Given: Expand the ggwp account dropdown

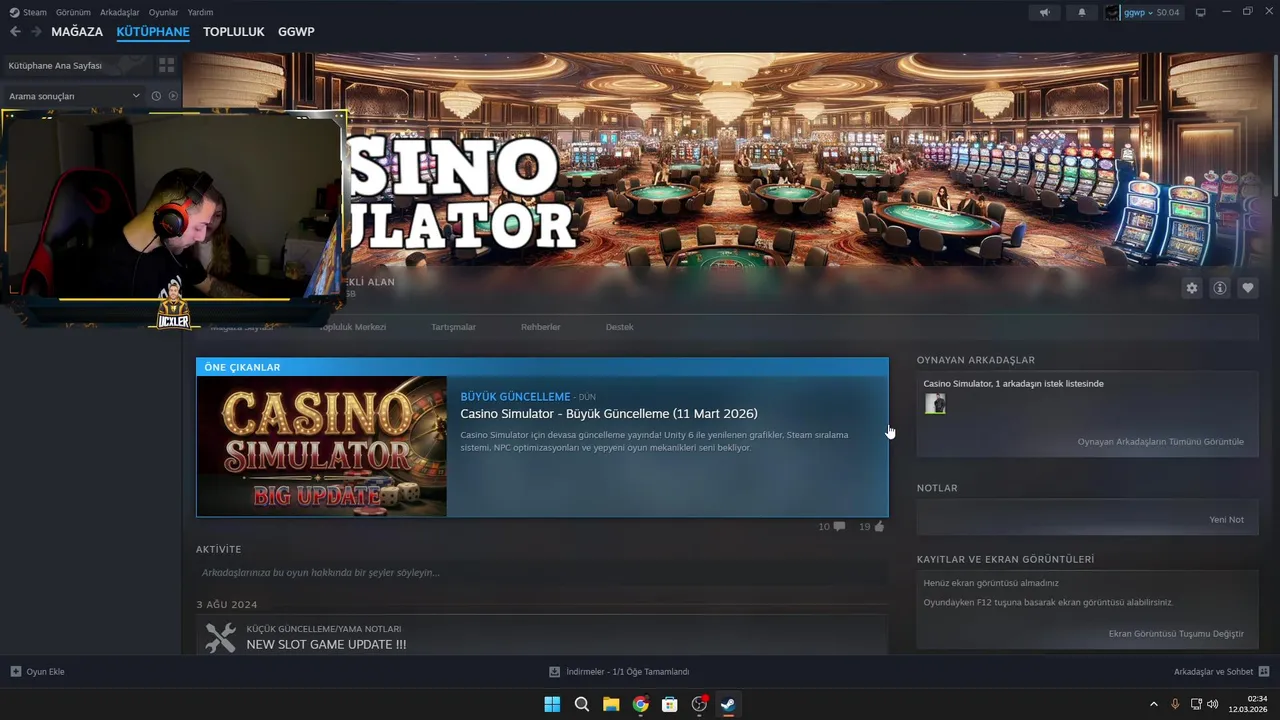Looking at the screenshot, I should tap(1150, 12).
